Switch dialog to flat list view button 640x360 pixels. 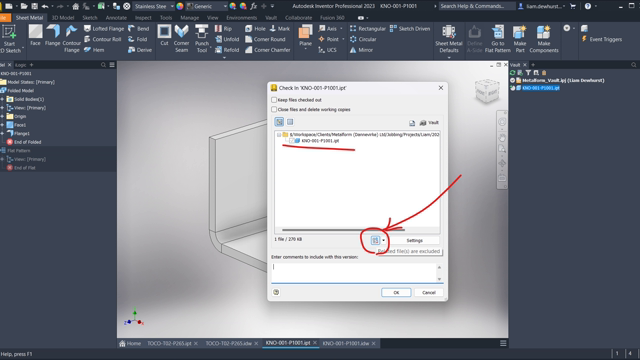(290, 122)
